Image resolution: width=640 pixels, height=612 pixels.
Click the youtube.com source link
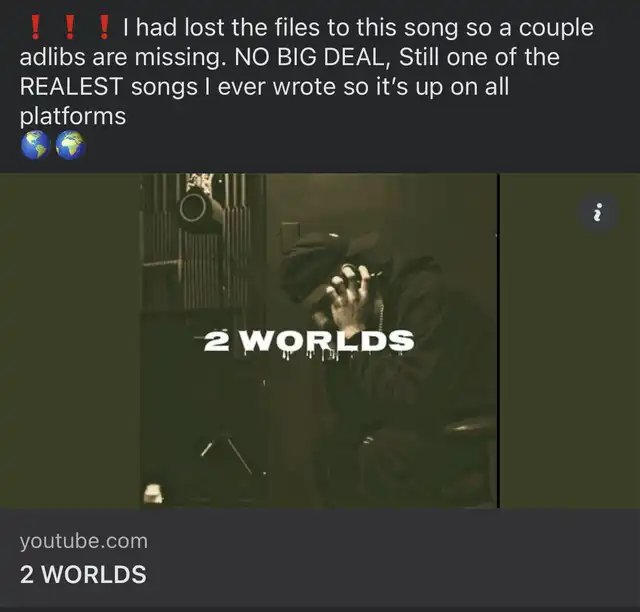(x=84, y=541)
